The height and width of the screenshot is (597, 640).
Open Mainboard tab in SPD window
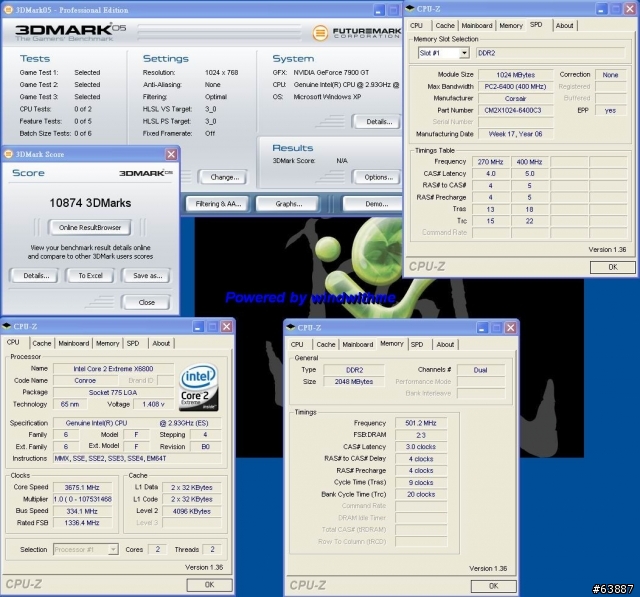tap(477, 26)
